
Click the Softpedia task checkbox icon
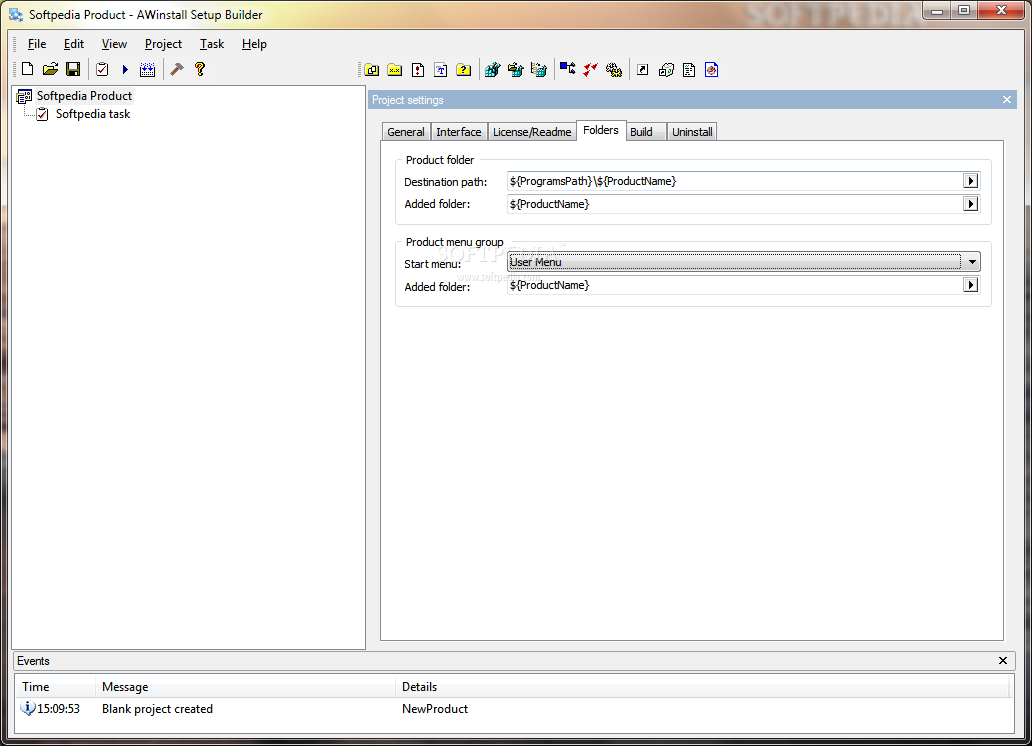[x=42, y=115]
